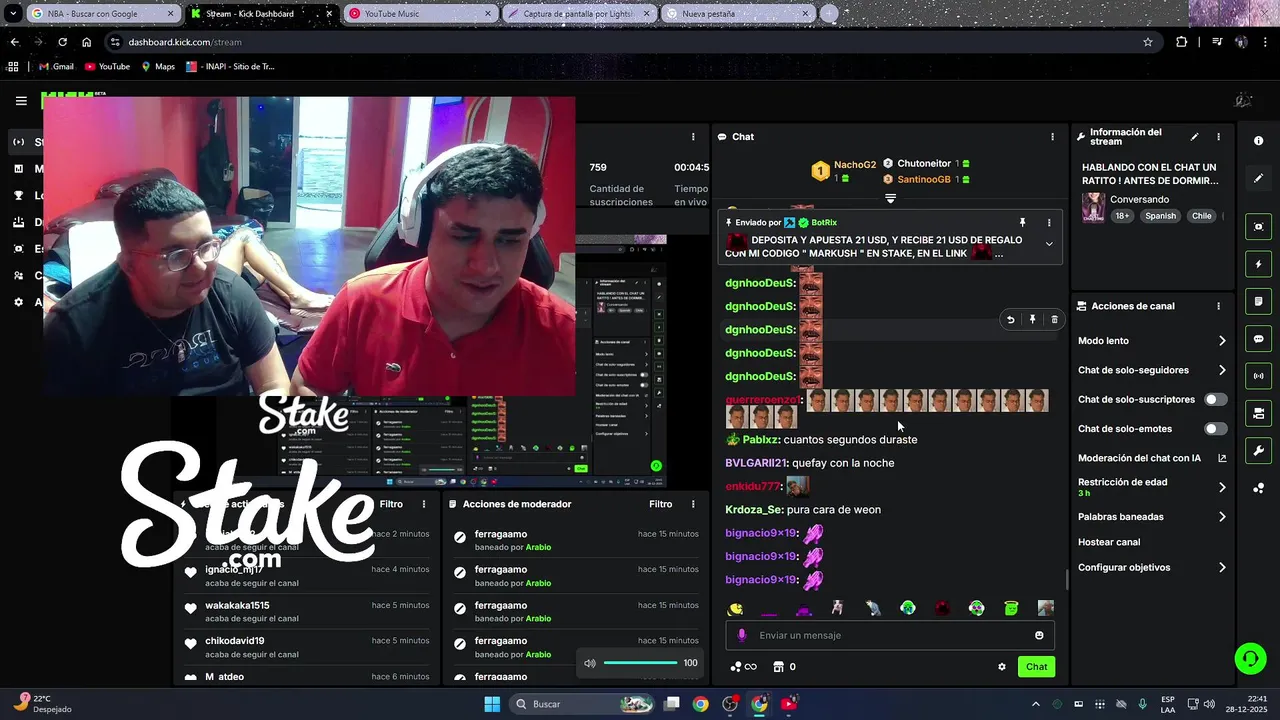
Task: Click the chat scrollbar
Action: (1067, 579)
